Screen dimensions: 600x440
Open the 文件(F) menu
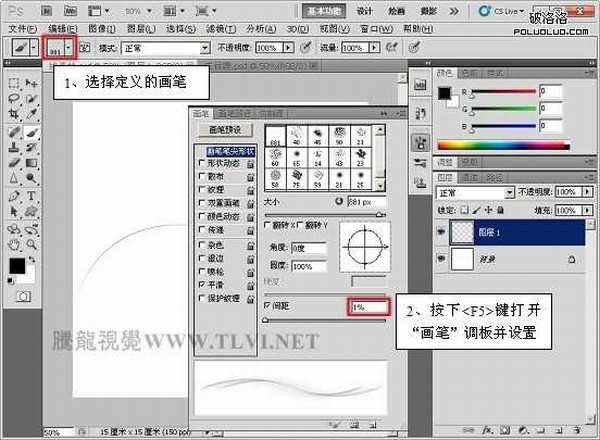[x=22, y=29]
